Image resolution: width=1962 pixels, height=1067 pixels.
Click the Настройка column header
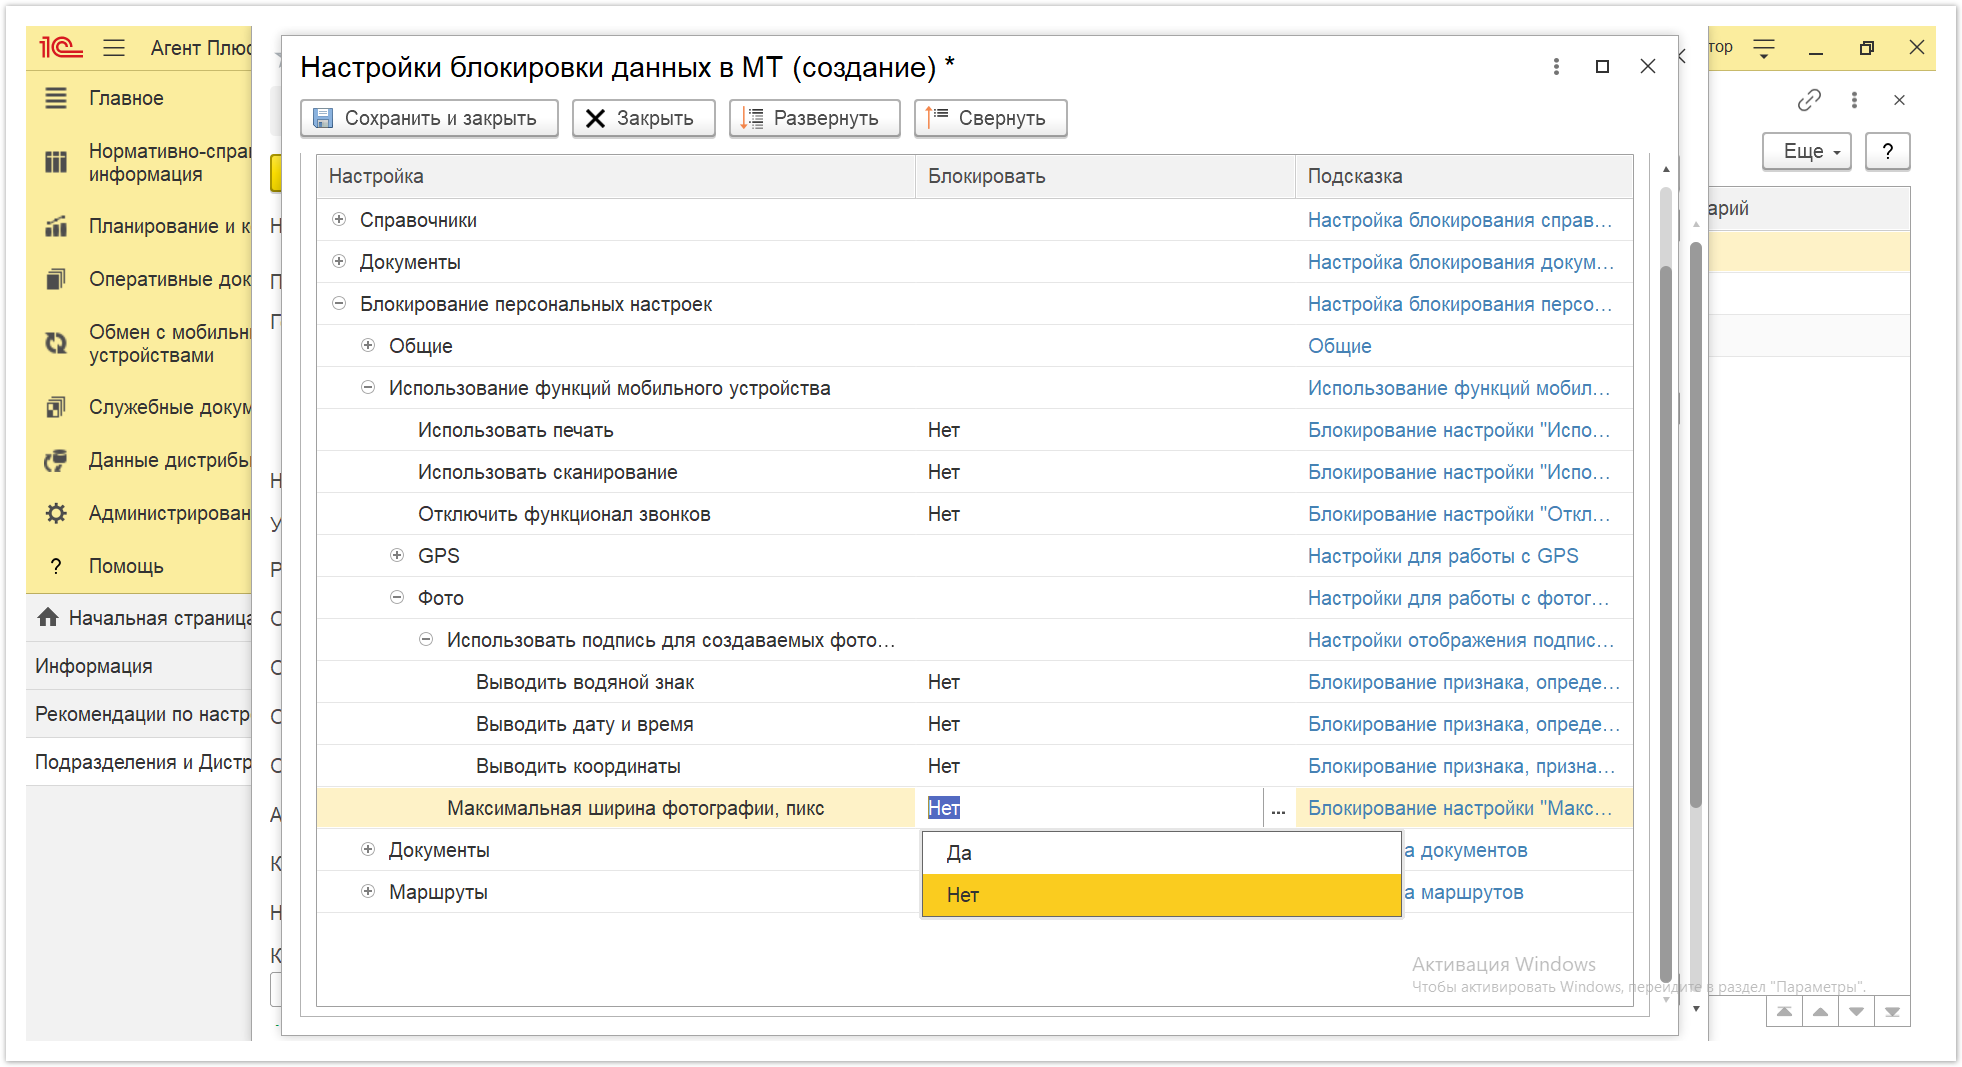coord(616,176)
